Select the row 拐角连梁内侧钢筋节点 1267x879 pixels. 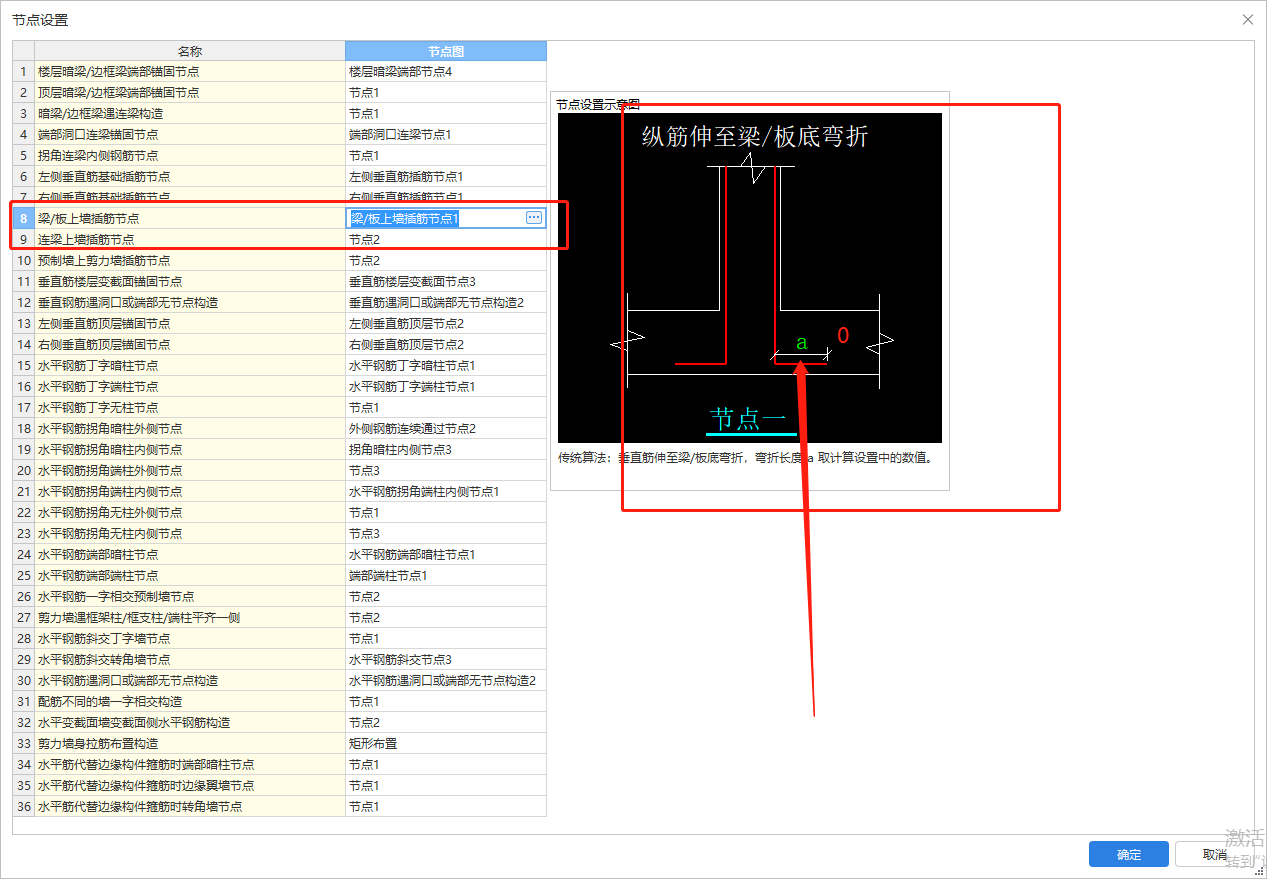pyautogui.click(x=280, y=155)
